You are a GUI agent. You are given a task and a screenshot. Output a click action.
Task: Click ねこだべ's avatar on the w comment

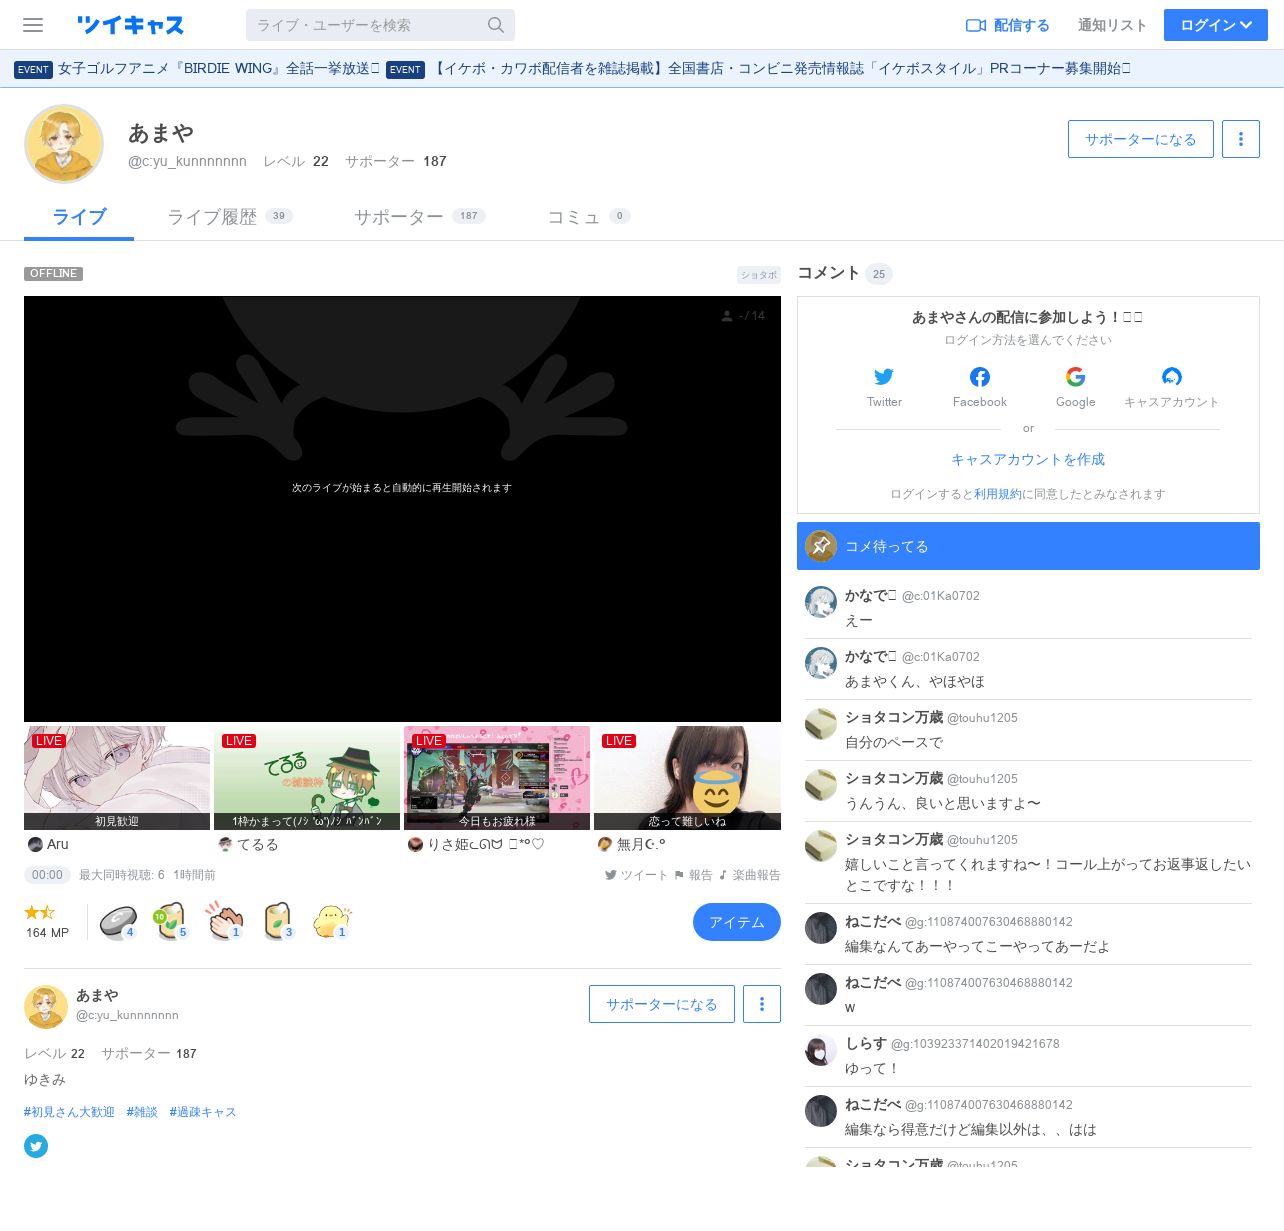pos(821,989)
